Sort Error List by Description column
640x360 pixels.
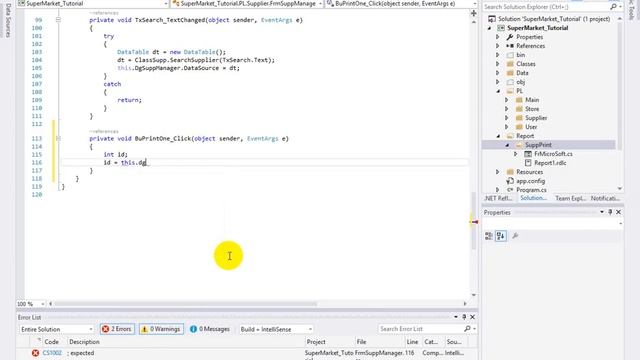[x=84, y=342]
